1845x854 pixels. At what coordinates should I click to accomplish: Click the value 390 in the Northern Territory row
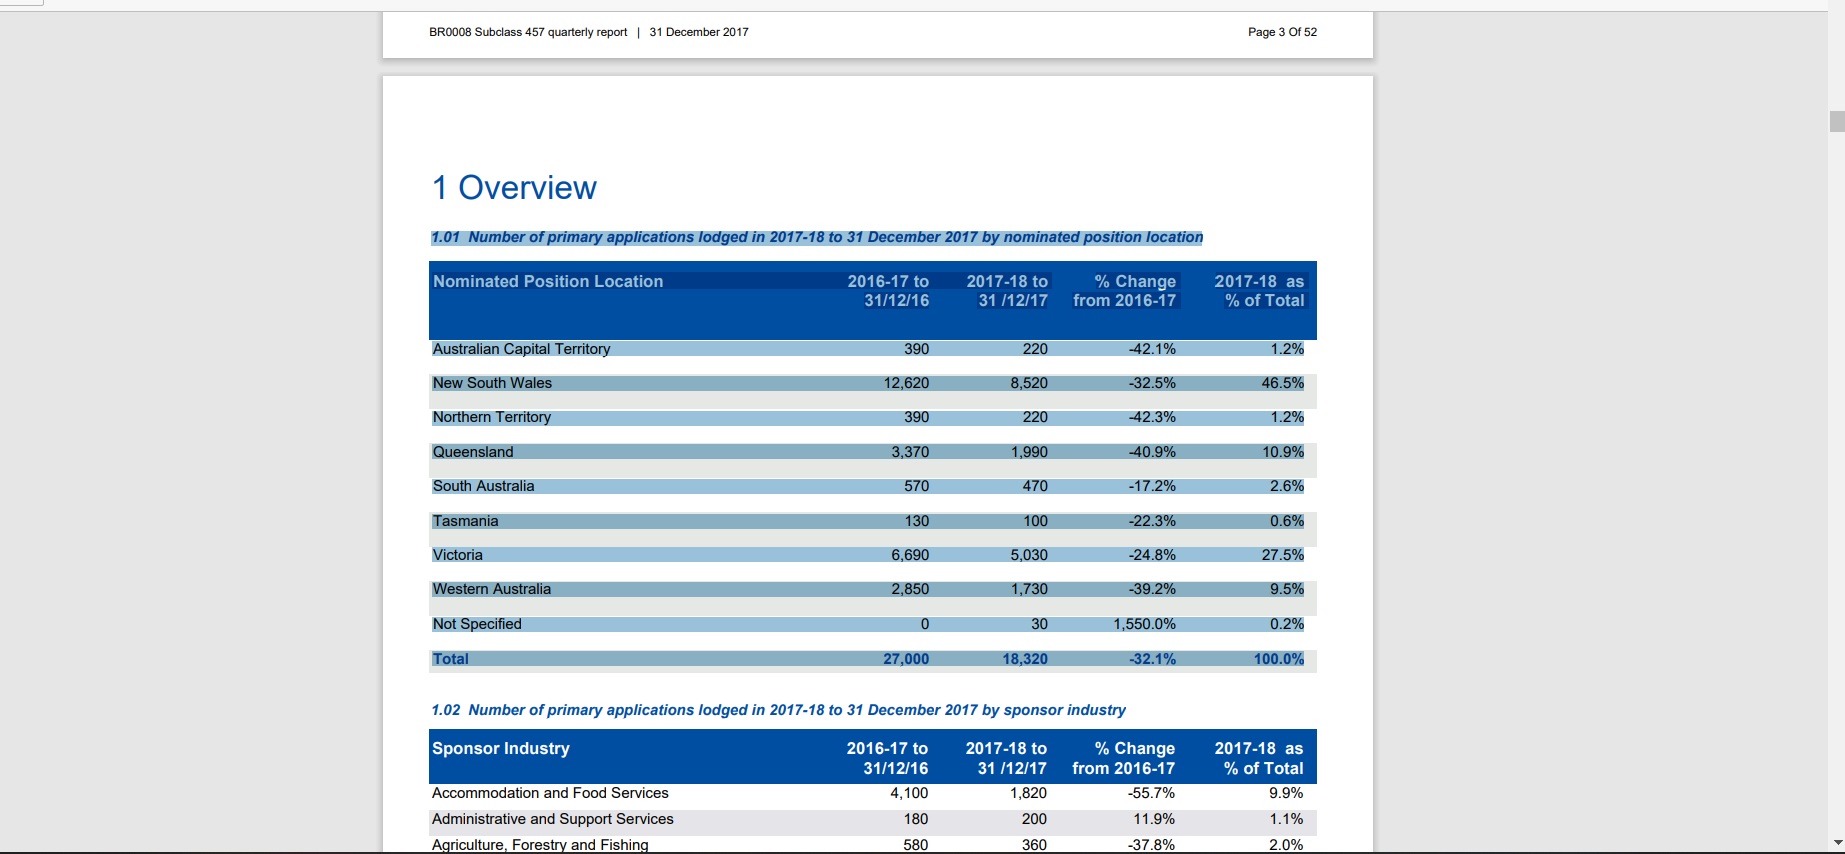coord(916,417)
